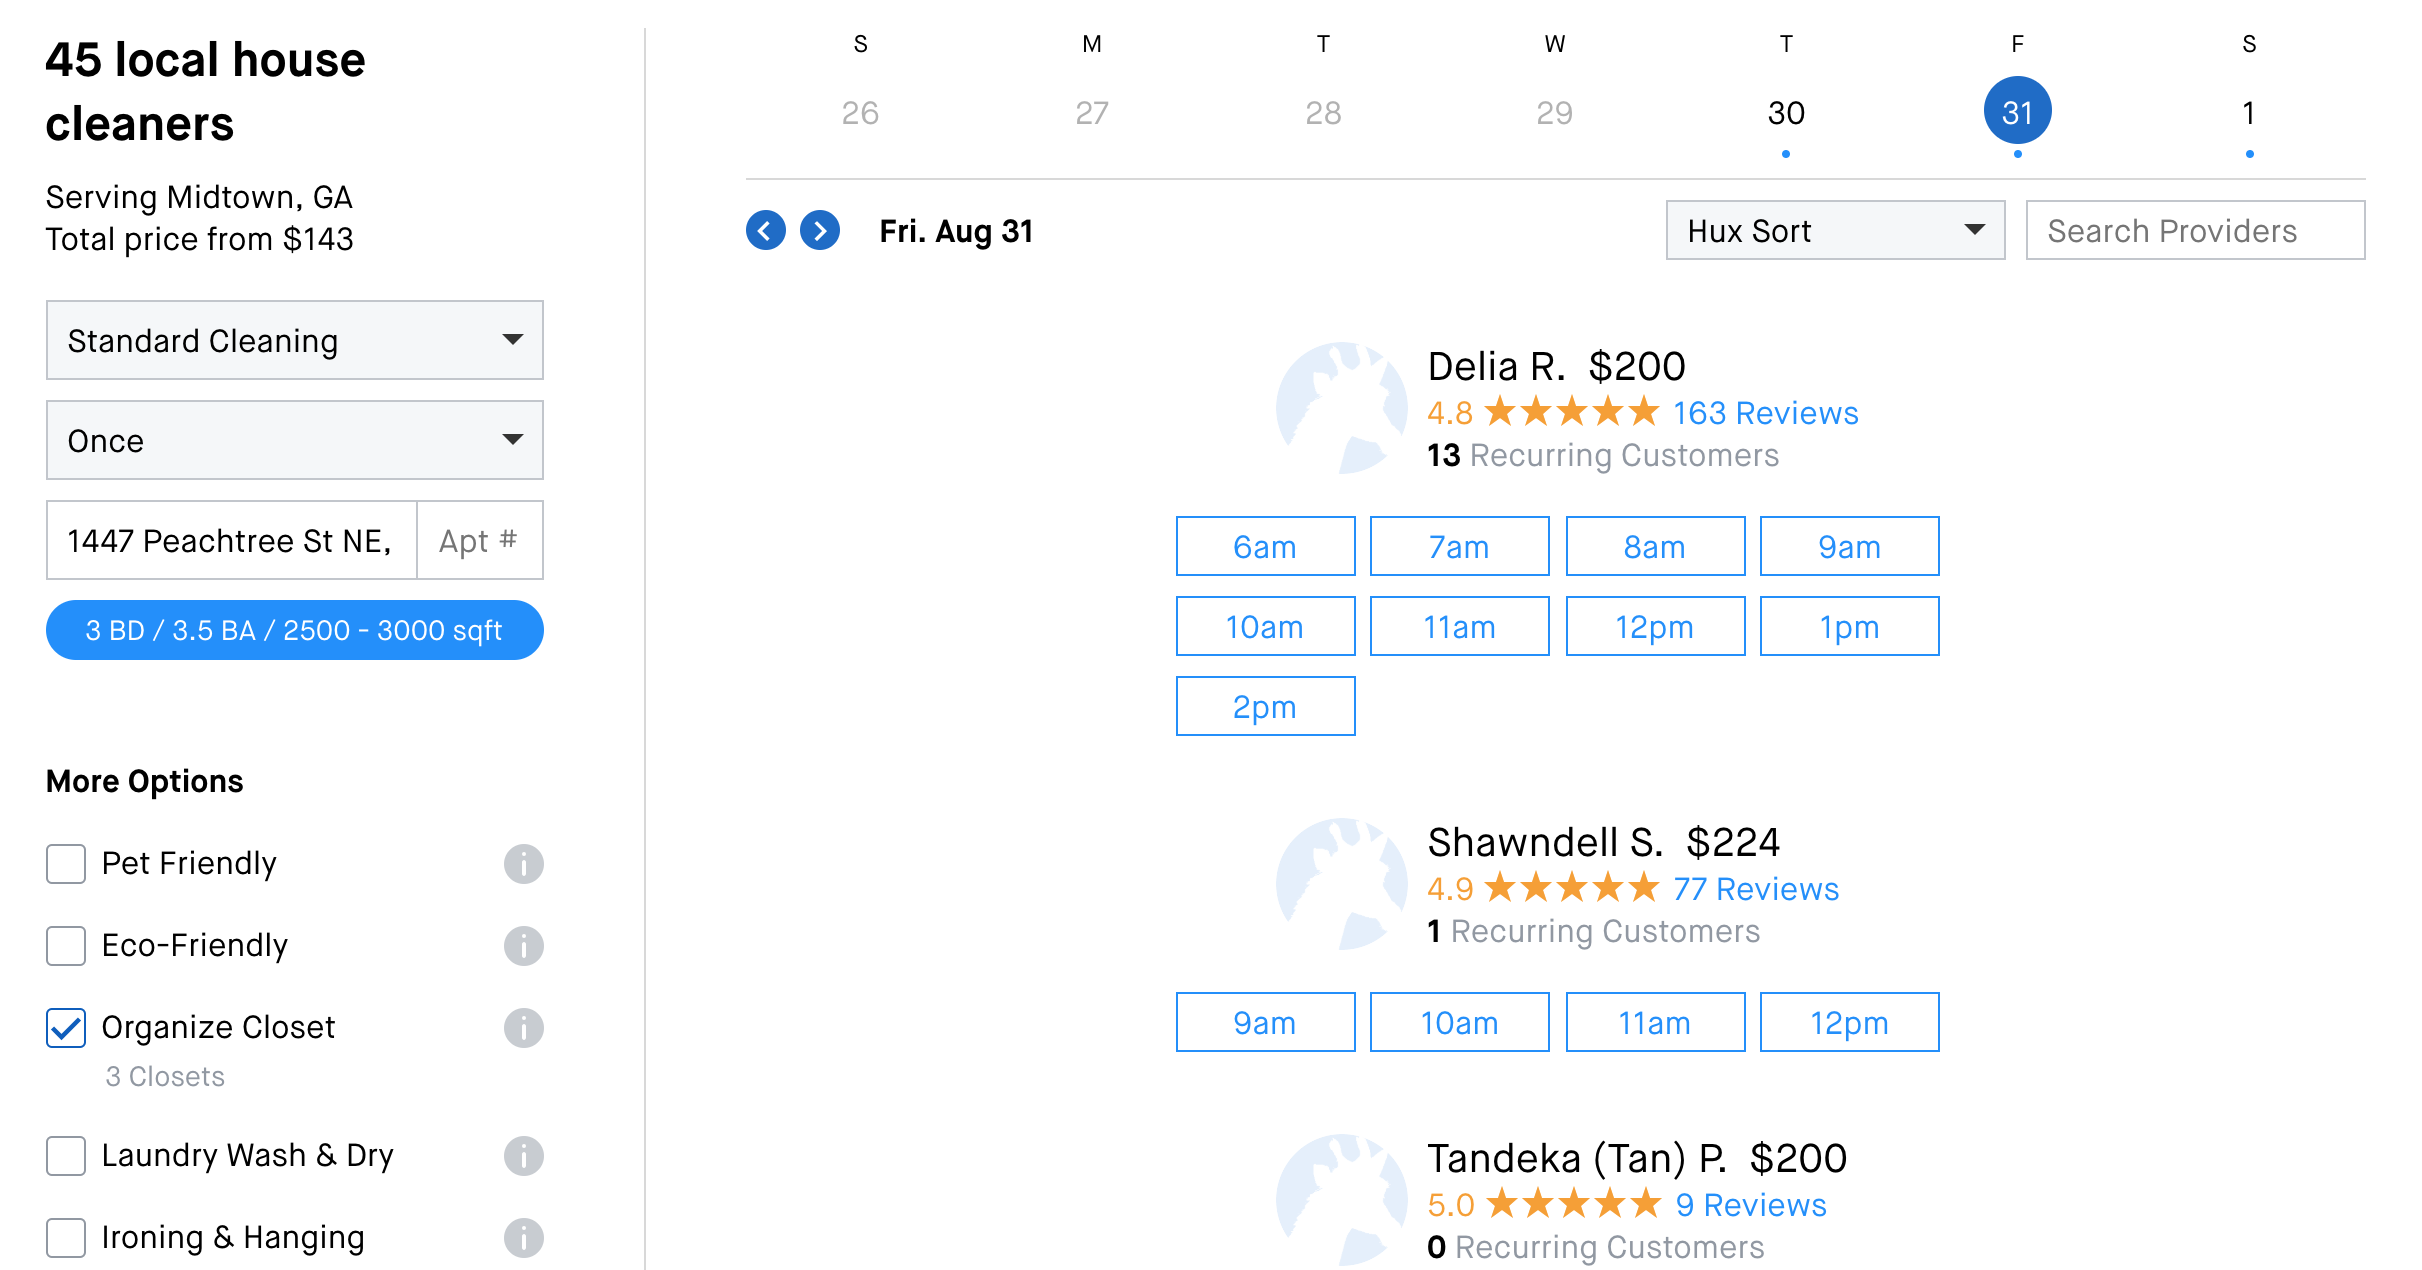
Task: Check the Laundry Wash & Dry box
Action: [66, 1156]
